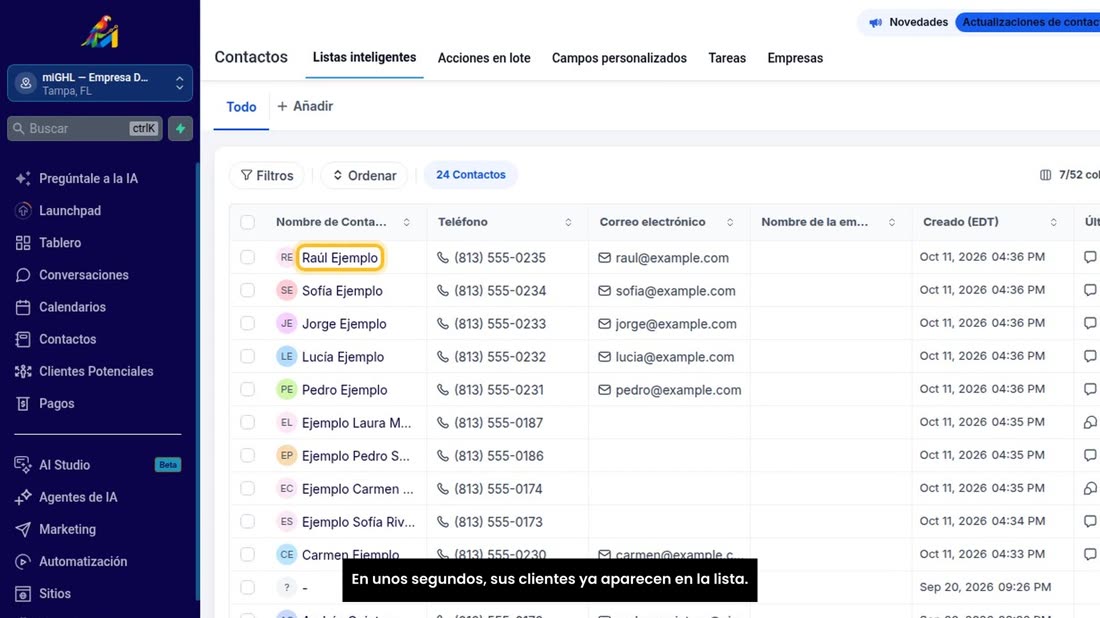Click phone icon in Raúl Ejemplo row

tap(443, 257)
